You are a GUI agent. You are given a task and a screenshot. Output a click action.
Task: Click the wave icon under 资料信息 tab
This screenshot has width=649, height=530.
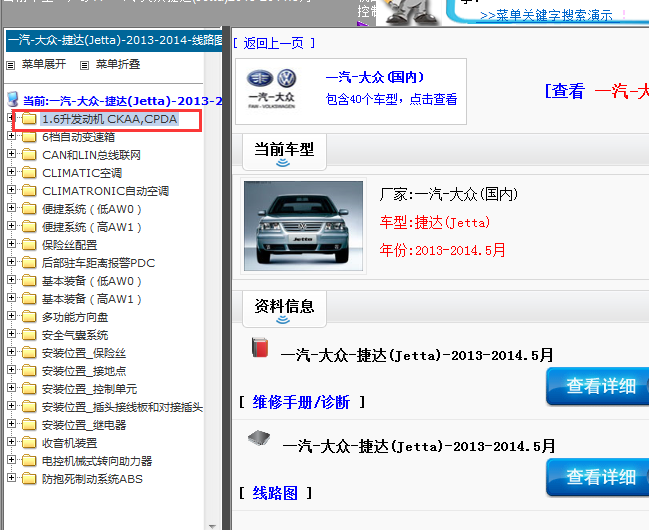click(x=283, y=320)
